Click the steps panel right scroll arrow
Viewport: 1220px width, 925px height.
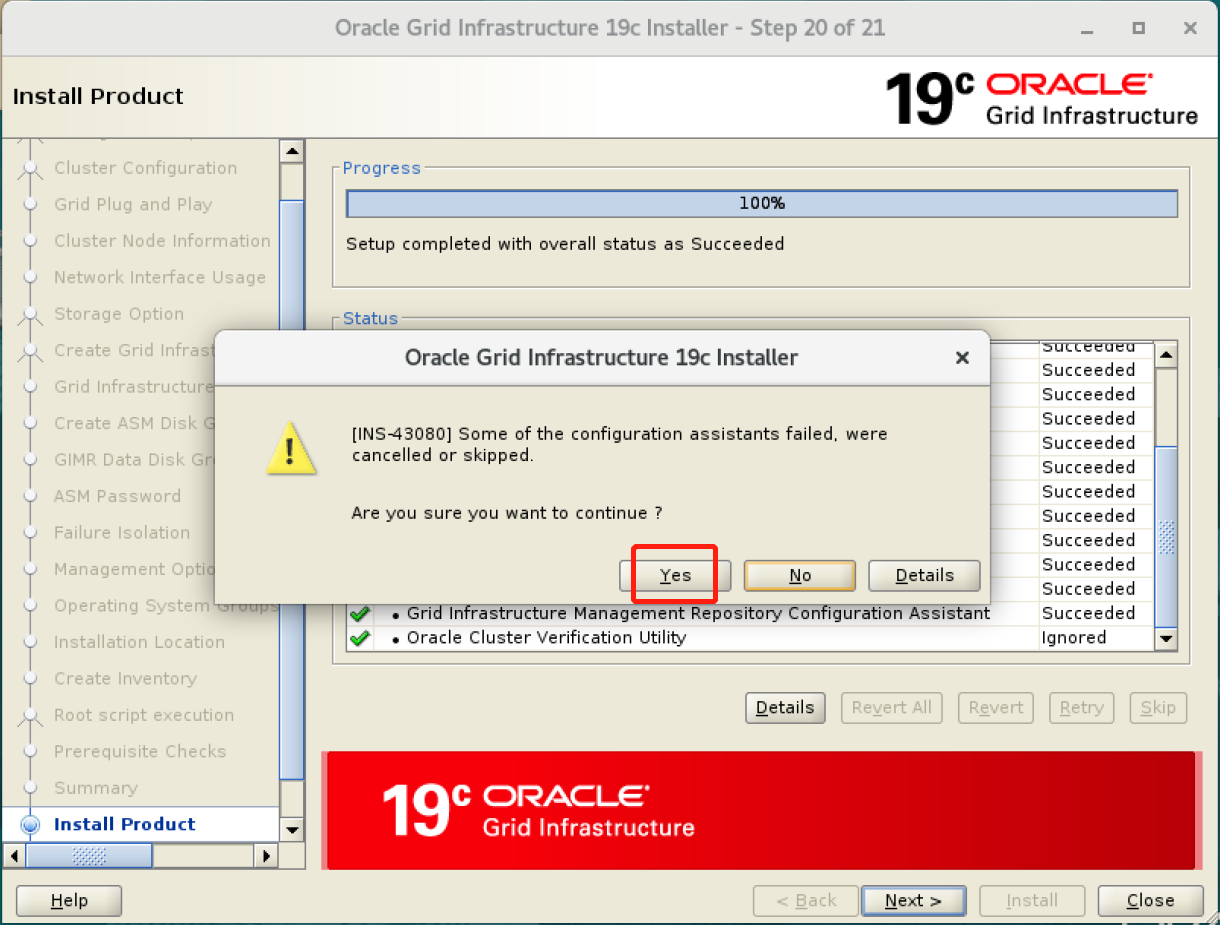pyautogui.click(x=266, y=856)
